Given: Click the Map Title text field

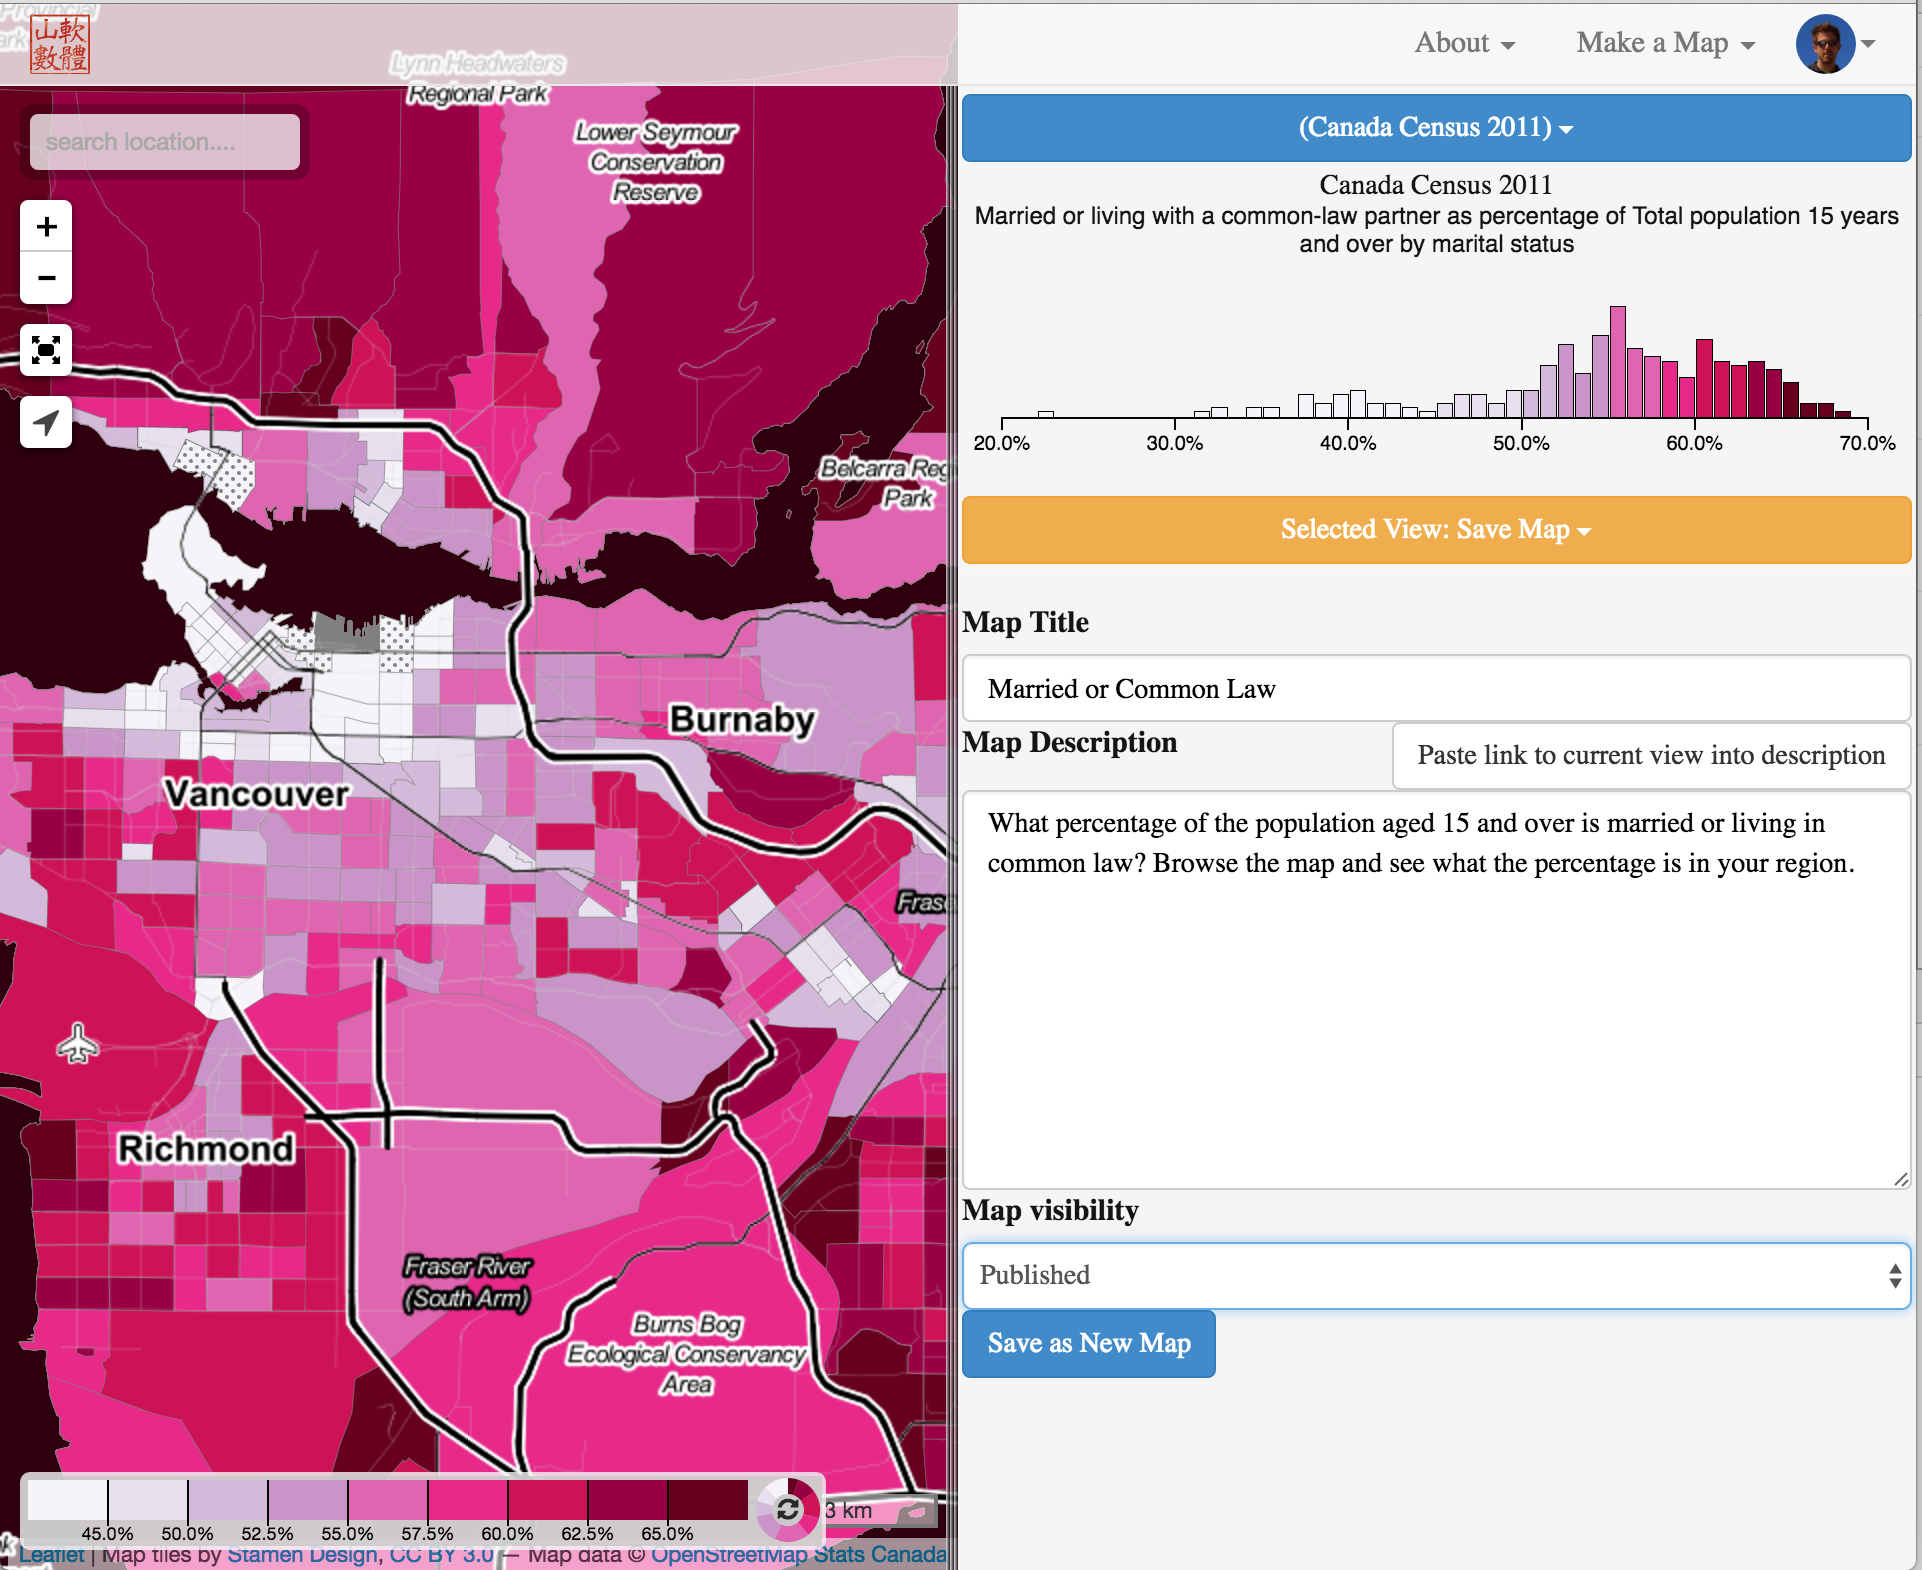Looking at the screenshot, I should coord(1436,689).
